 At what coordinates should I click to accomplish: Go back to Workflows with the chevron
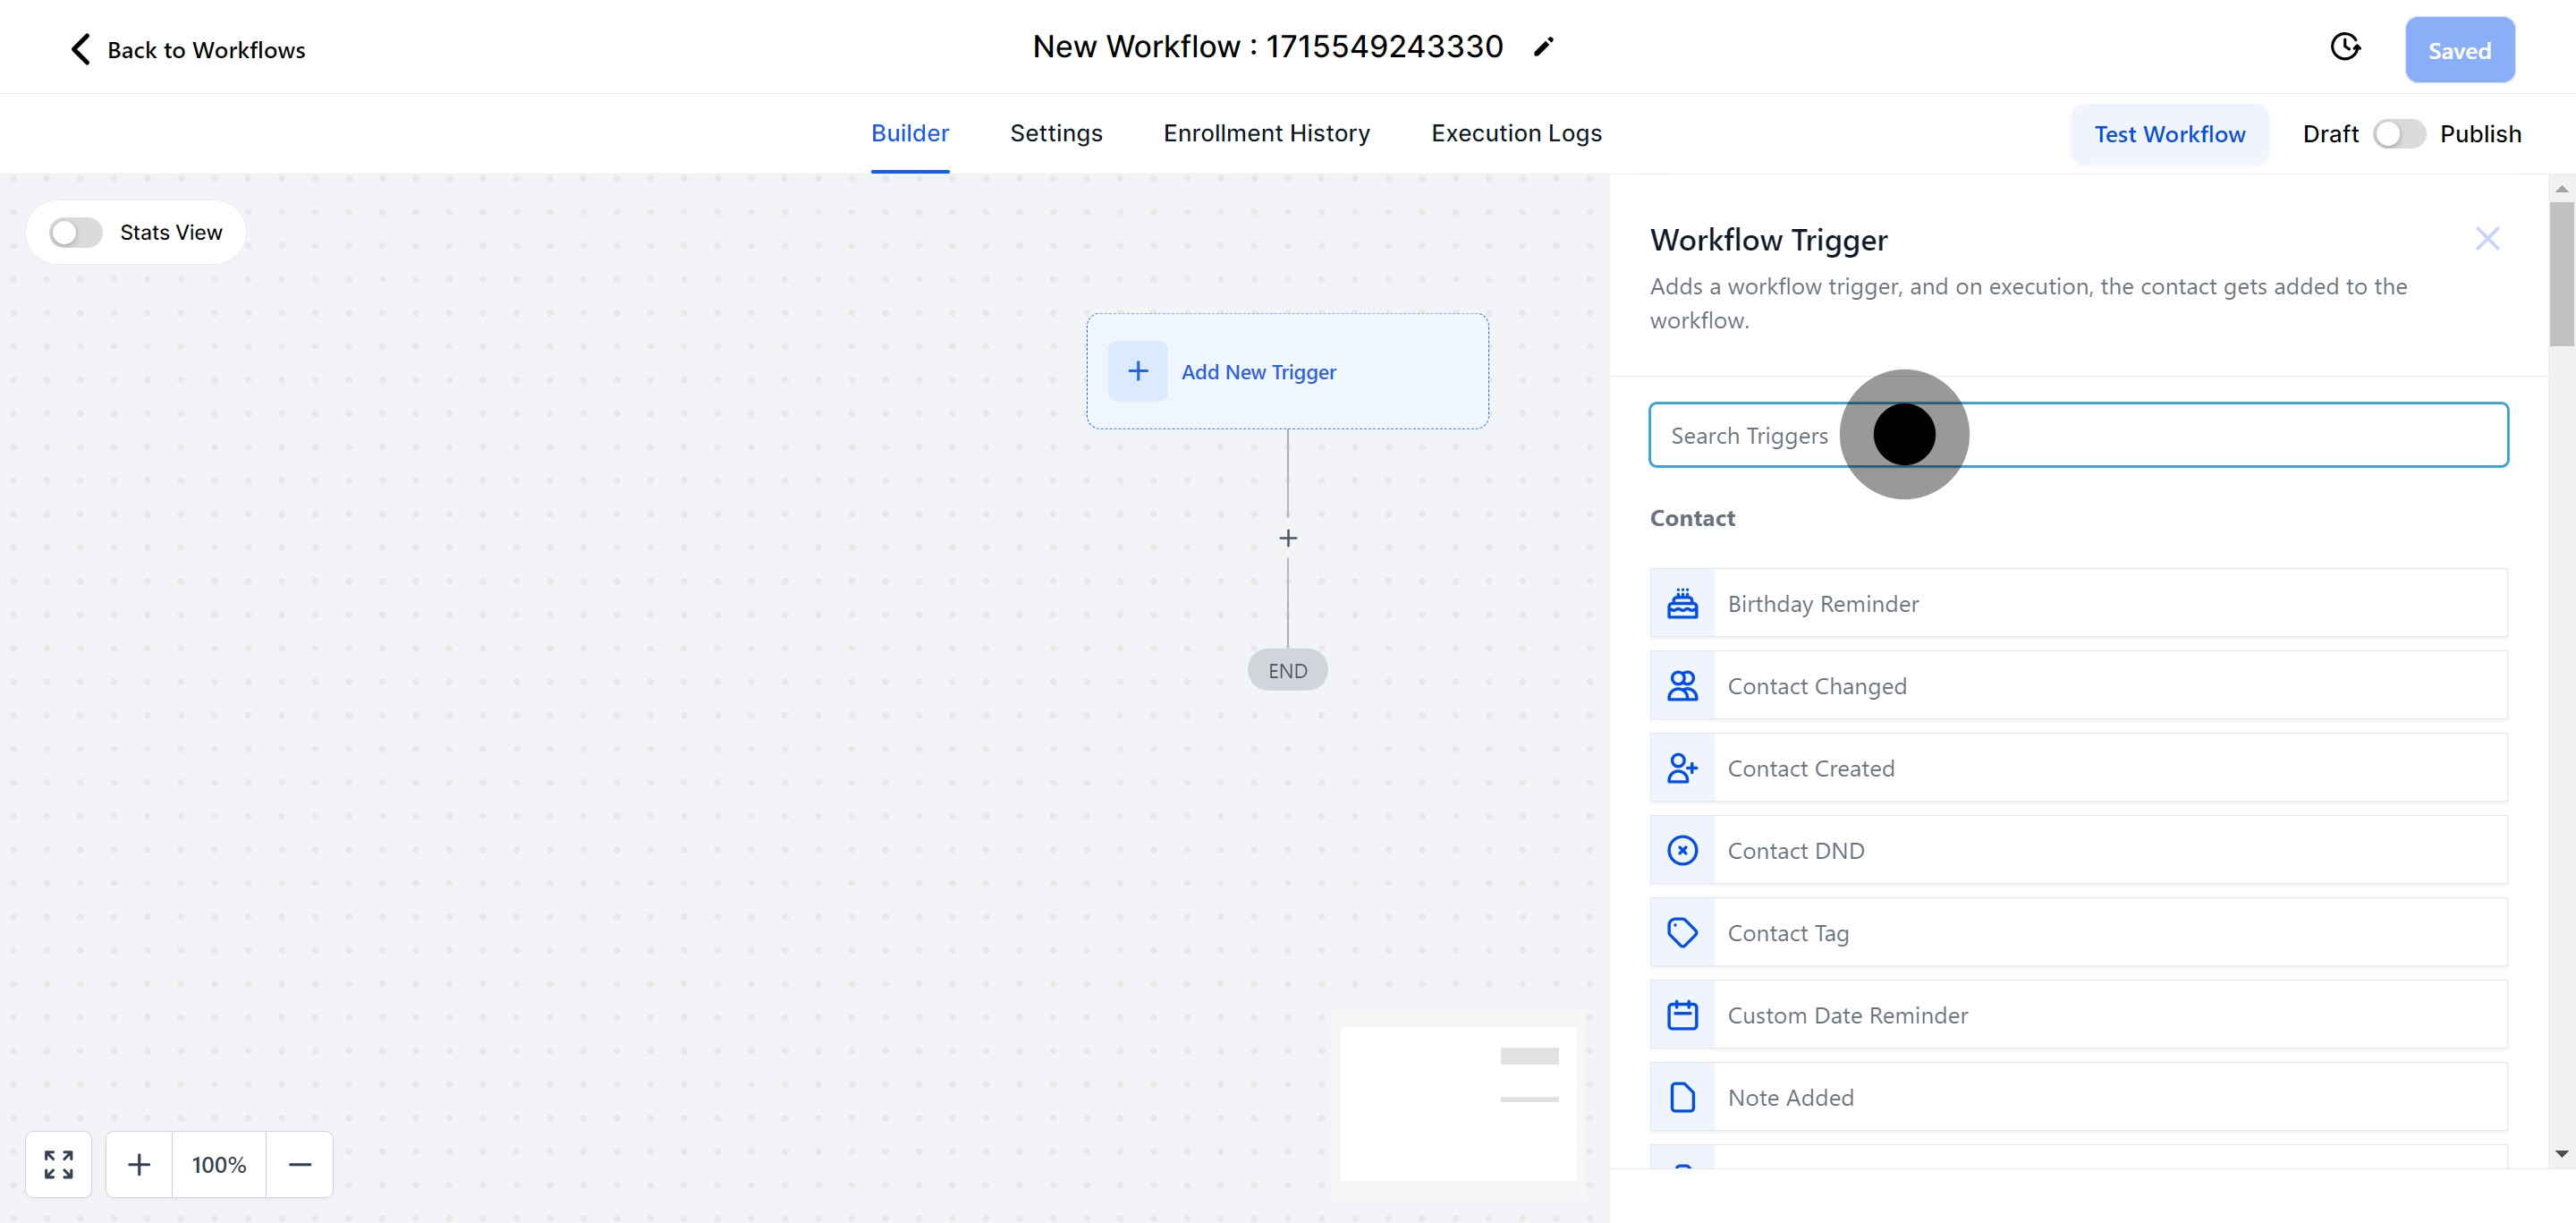click(x=81, y=49)
